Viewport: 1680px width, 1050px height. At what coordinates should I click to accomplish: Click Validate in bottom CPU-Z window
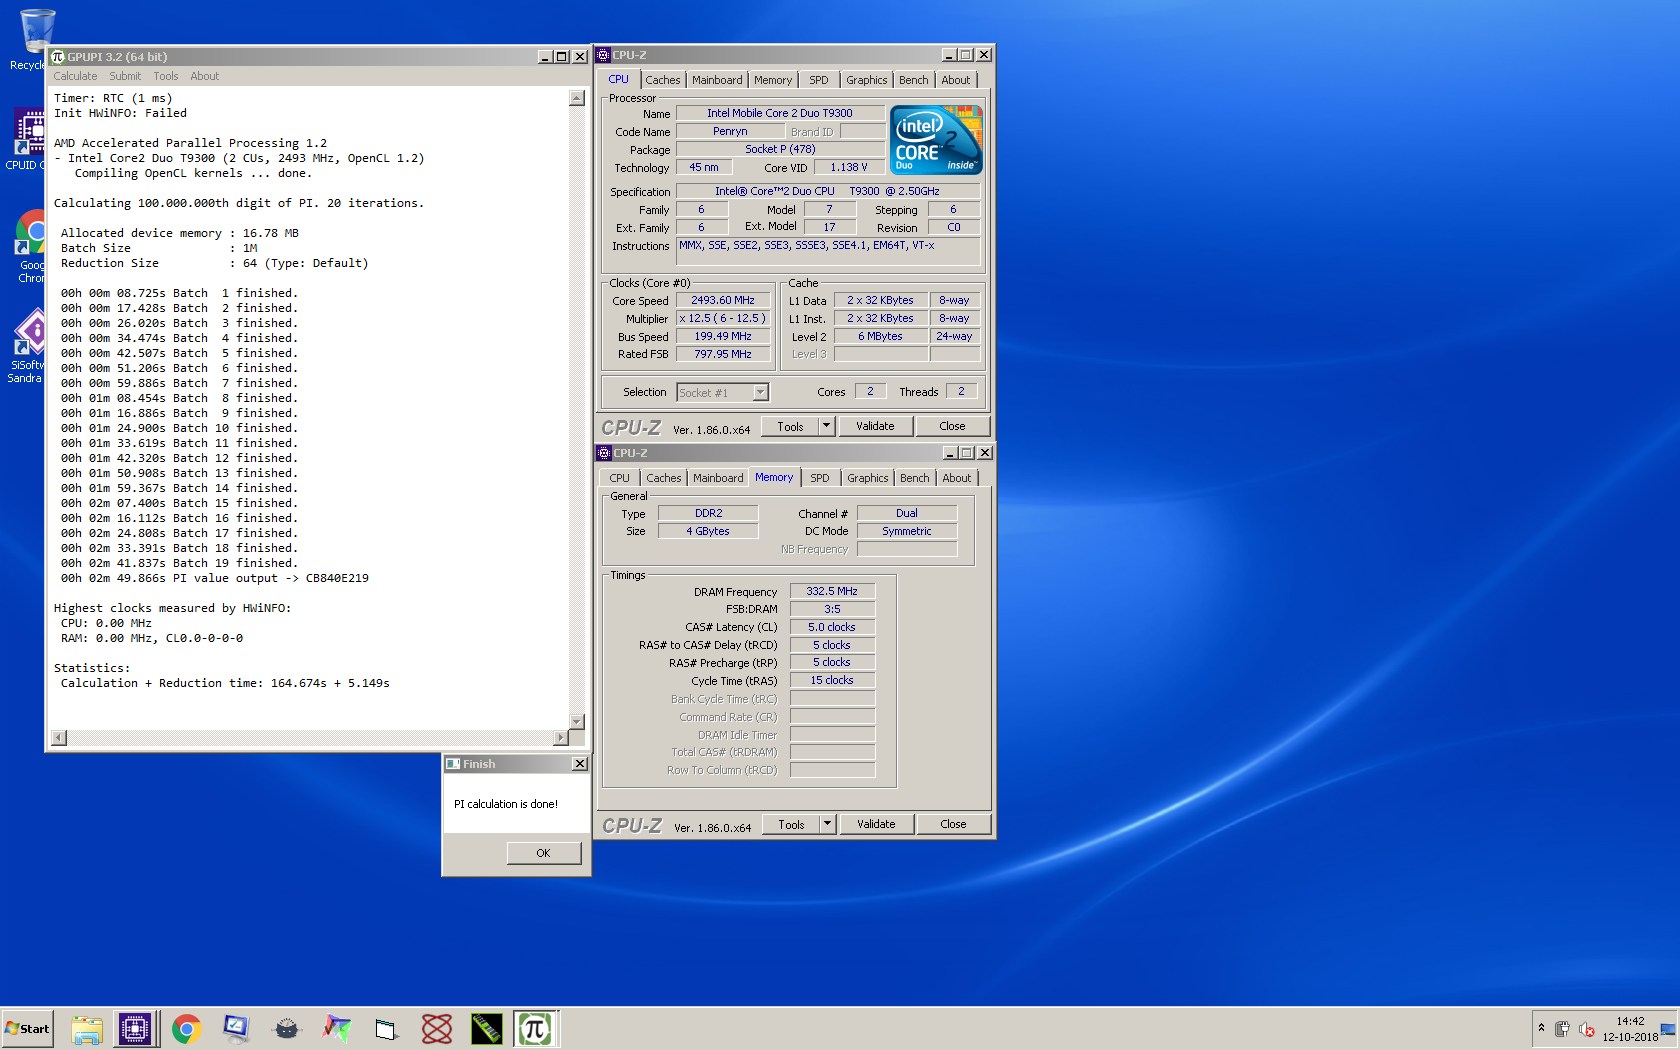[x=876, y=825]
